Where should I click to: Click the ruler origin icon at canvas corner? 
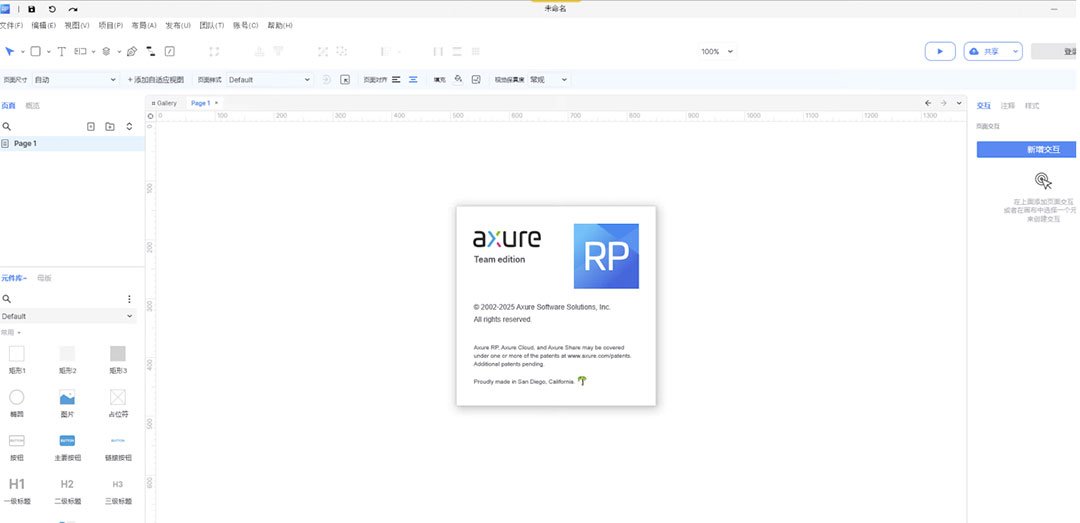point(150,116)
